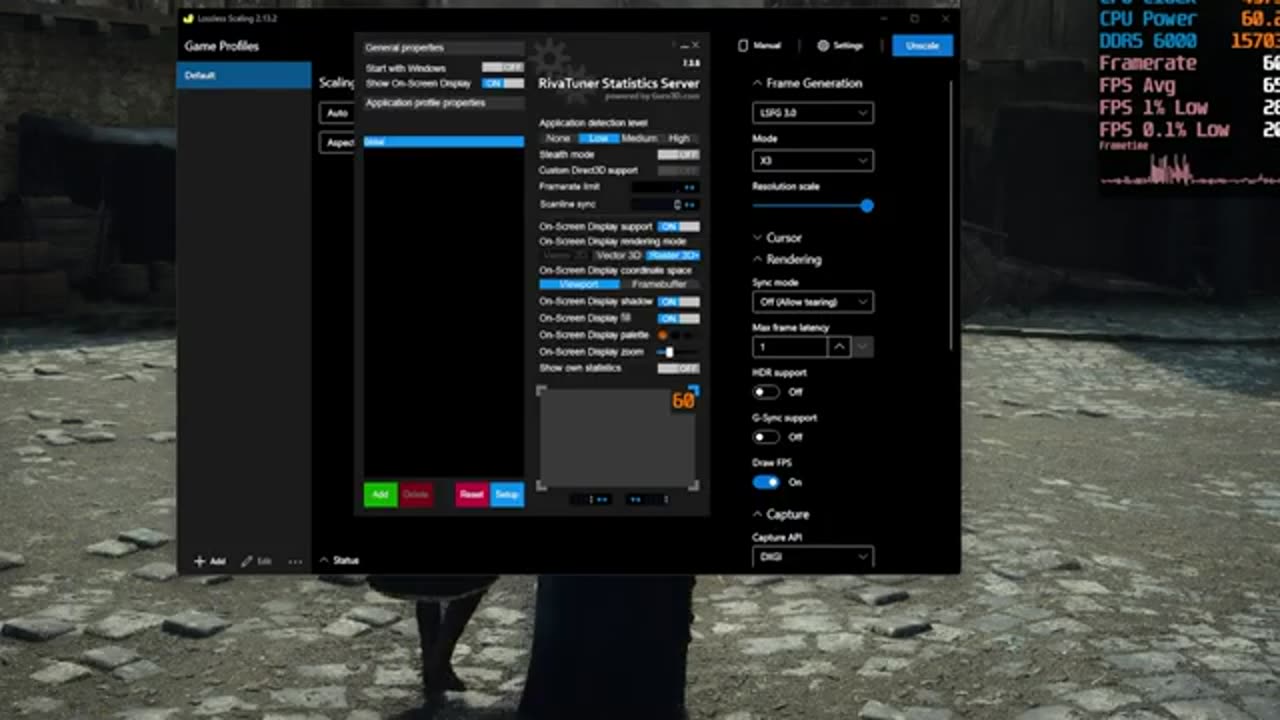
Task: Open the Manual in Lossless Scaling
Action: pyautogui.click(x=759, y=45)
